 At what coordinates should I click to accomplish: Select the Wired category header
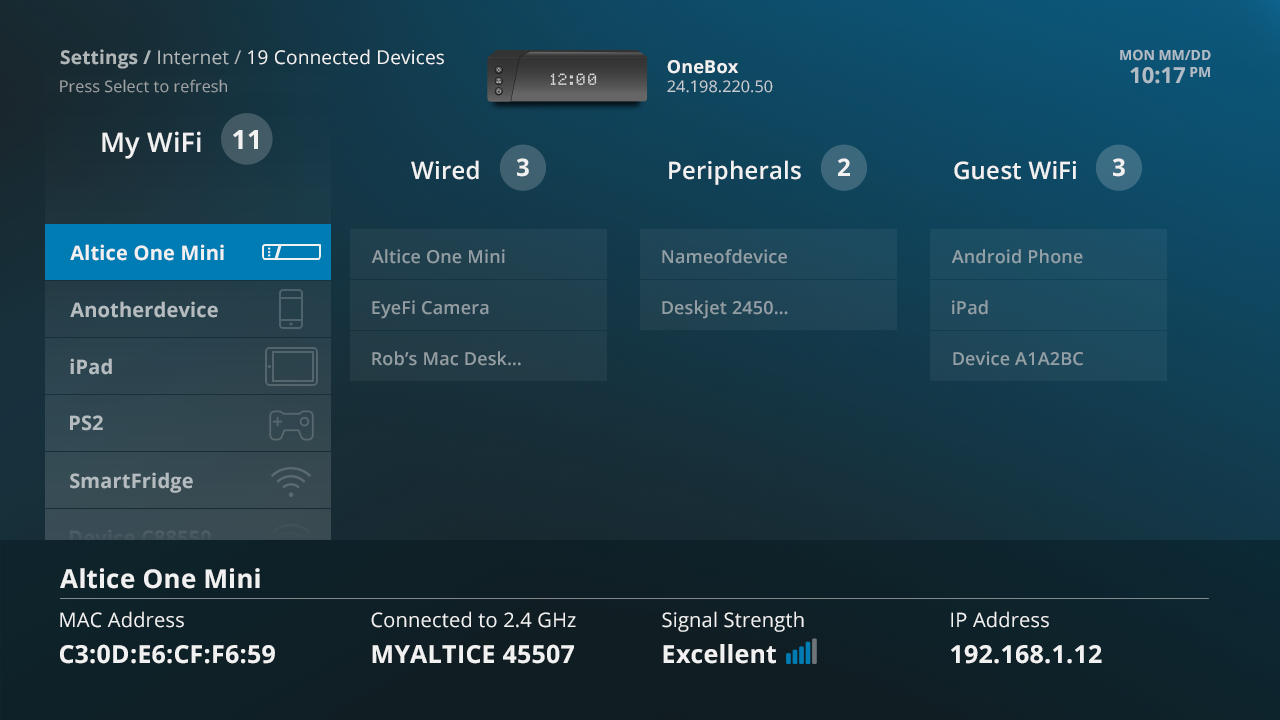[x=445, y=171]
